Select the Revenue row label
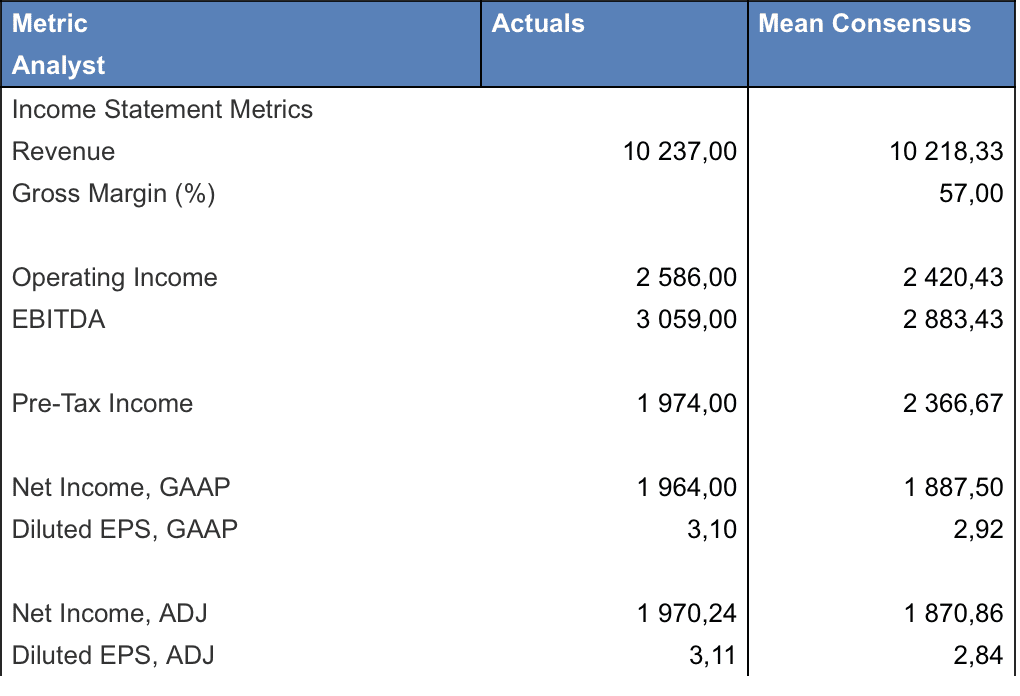 tap(63, 151)
